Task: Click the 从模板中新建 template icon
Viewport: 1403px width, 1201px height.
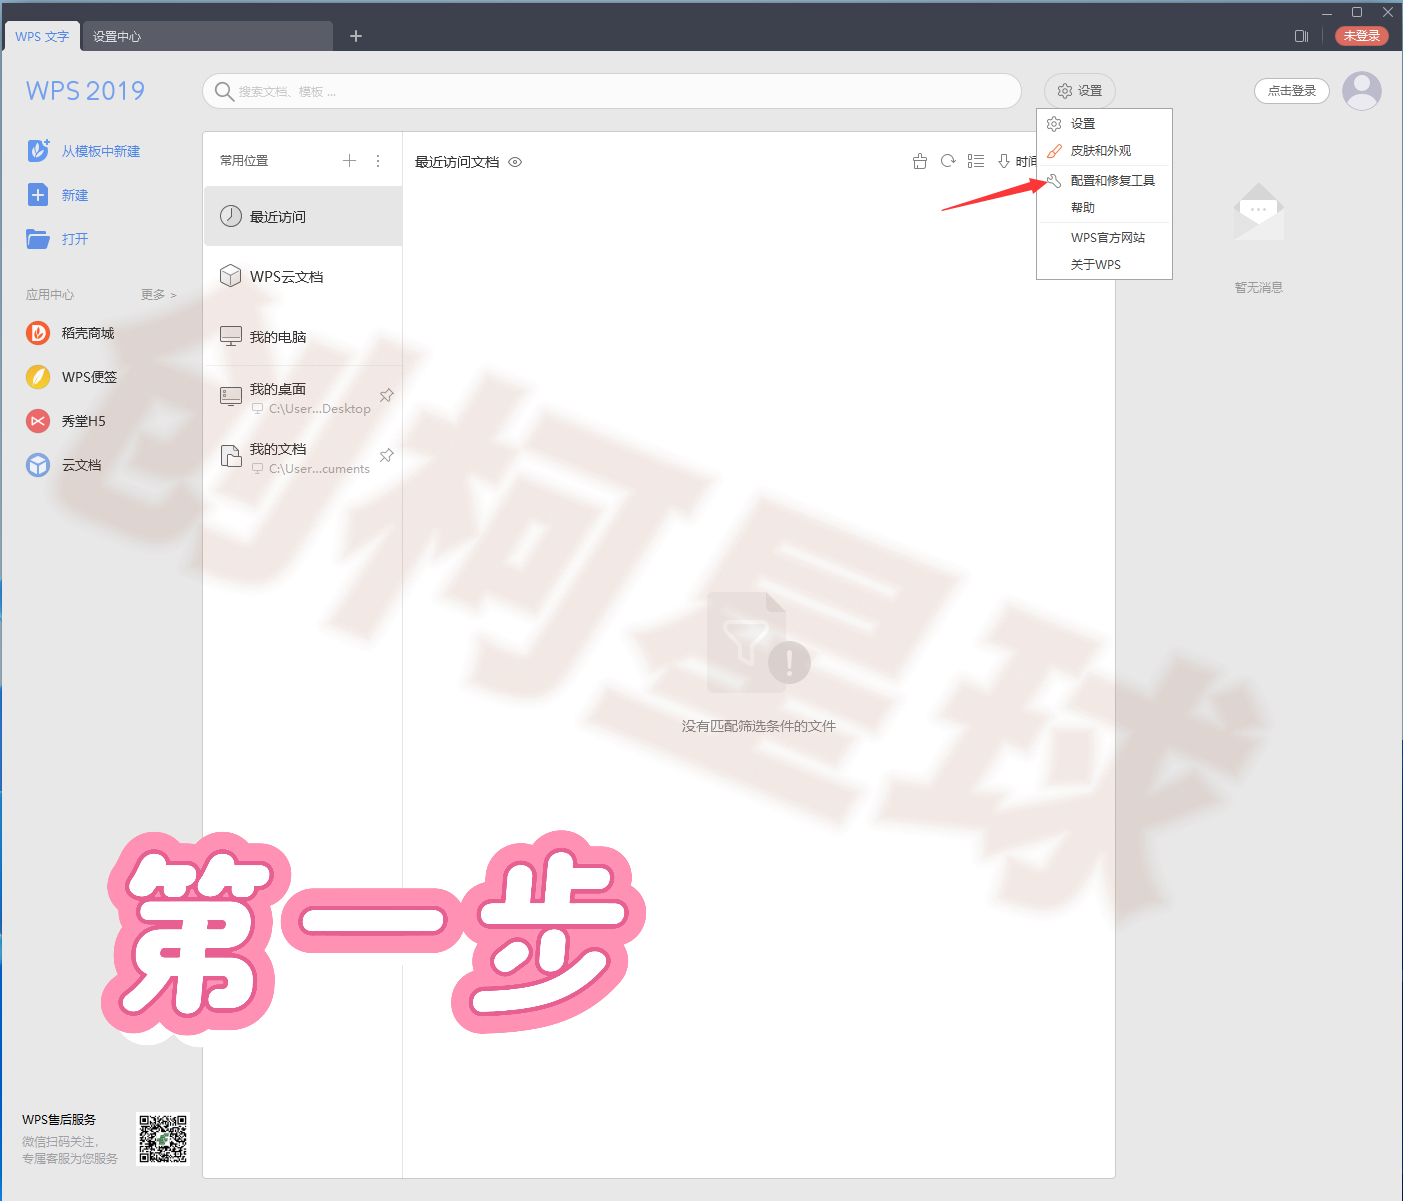Action: (38, 150)
